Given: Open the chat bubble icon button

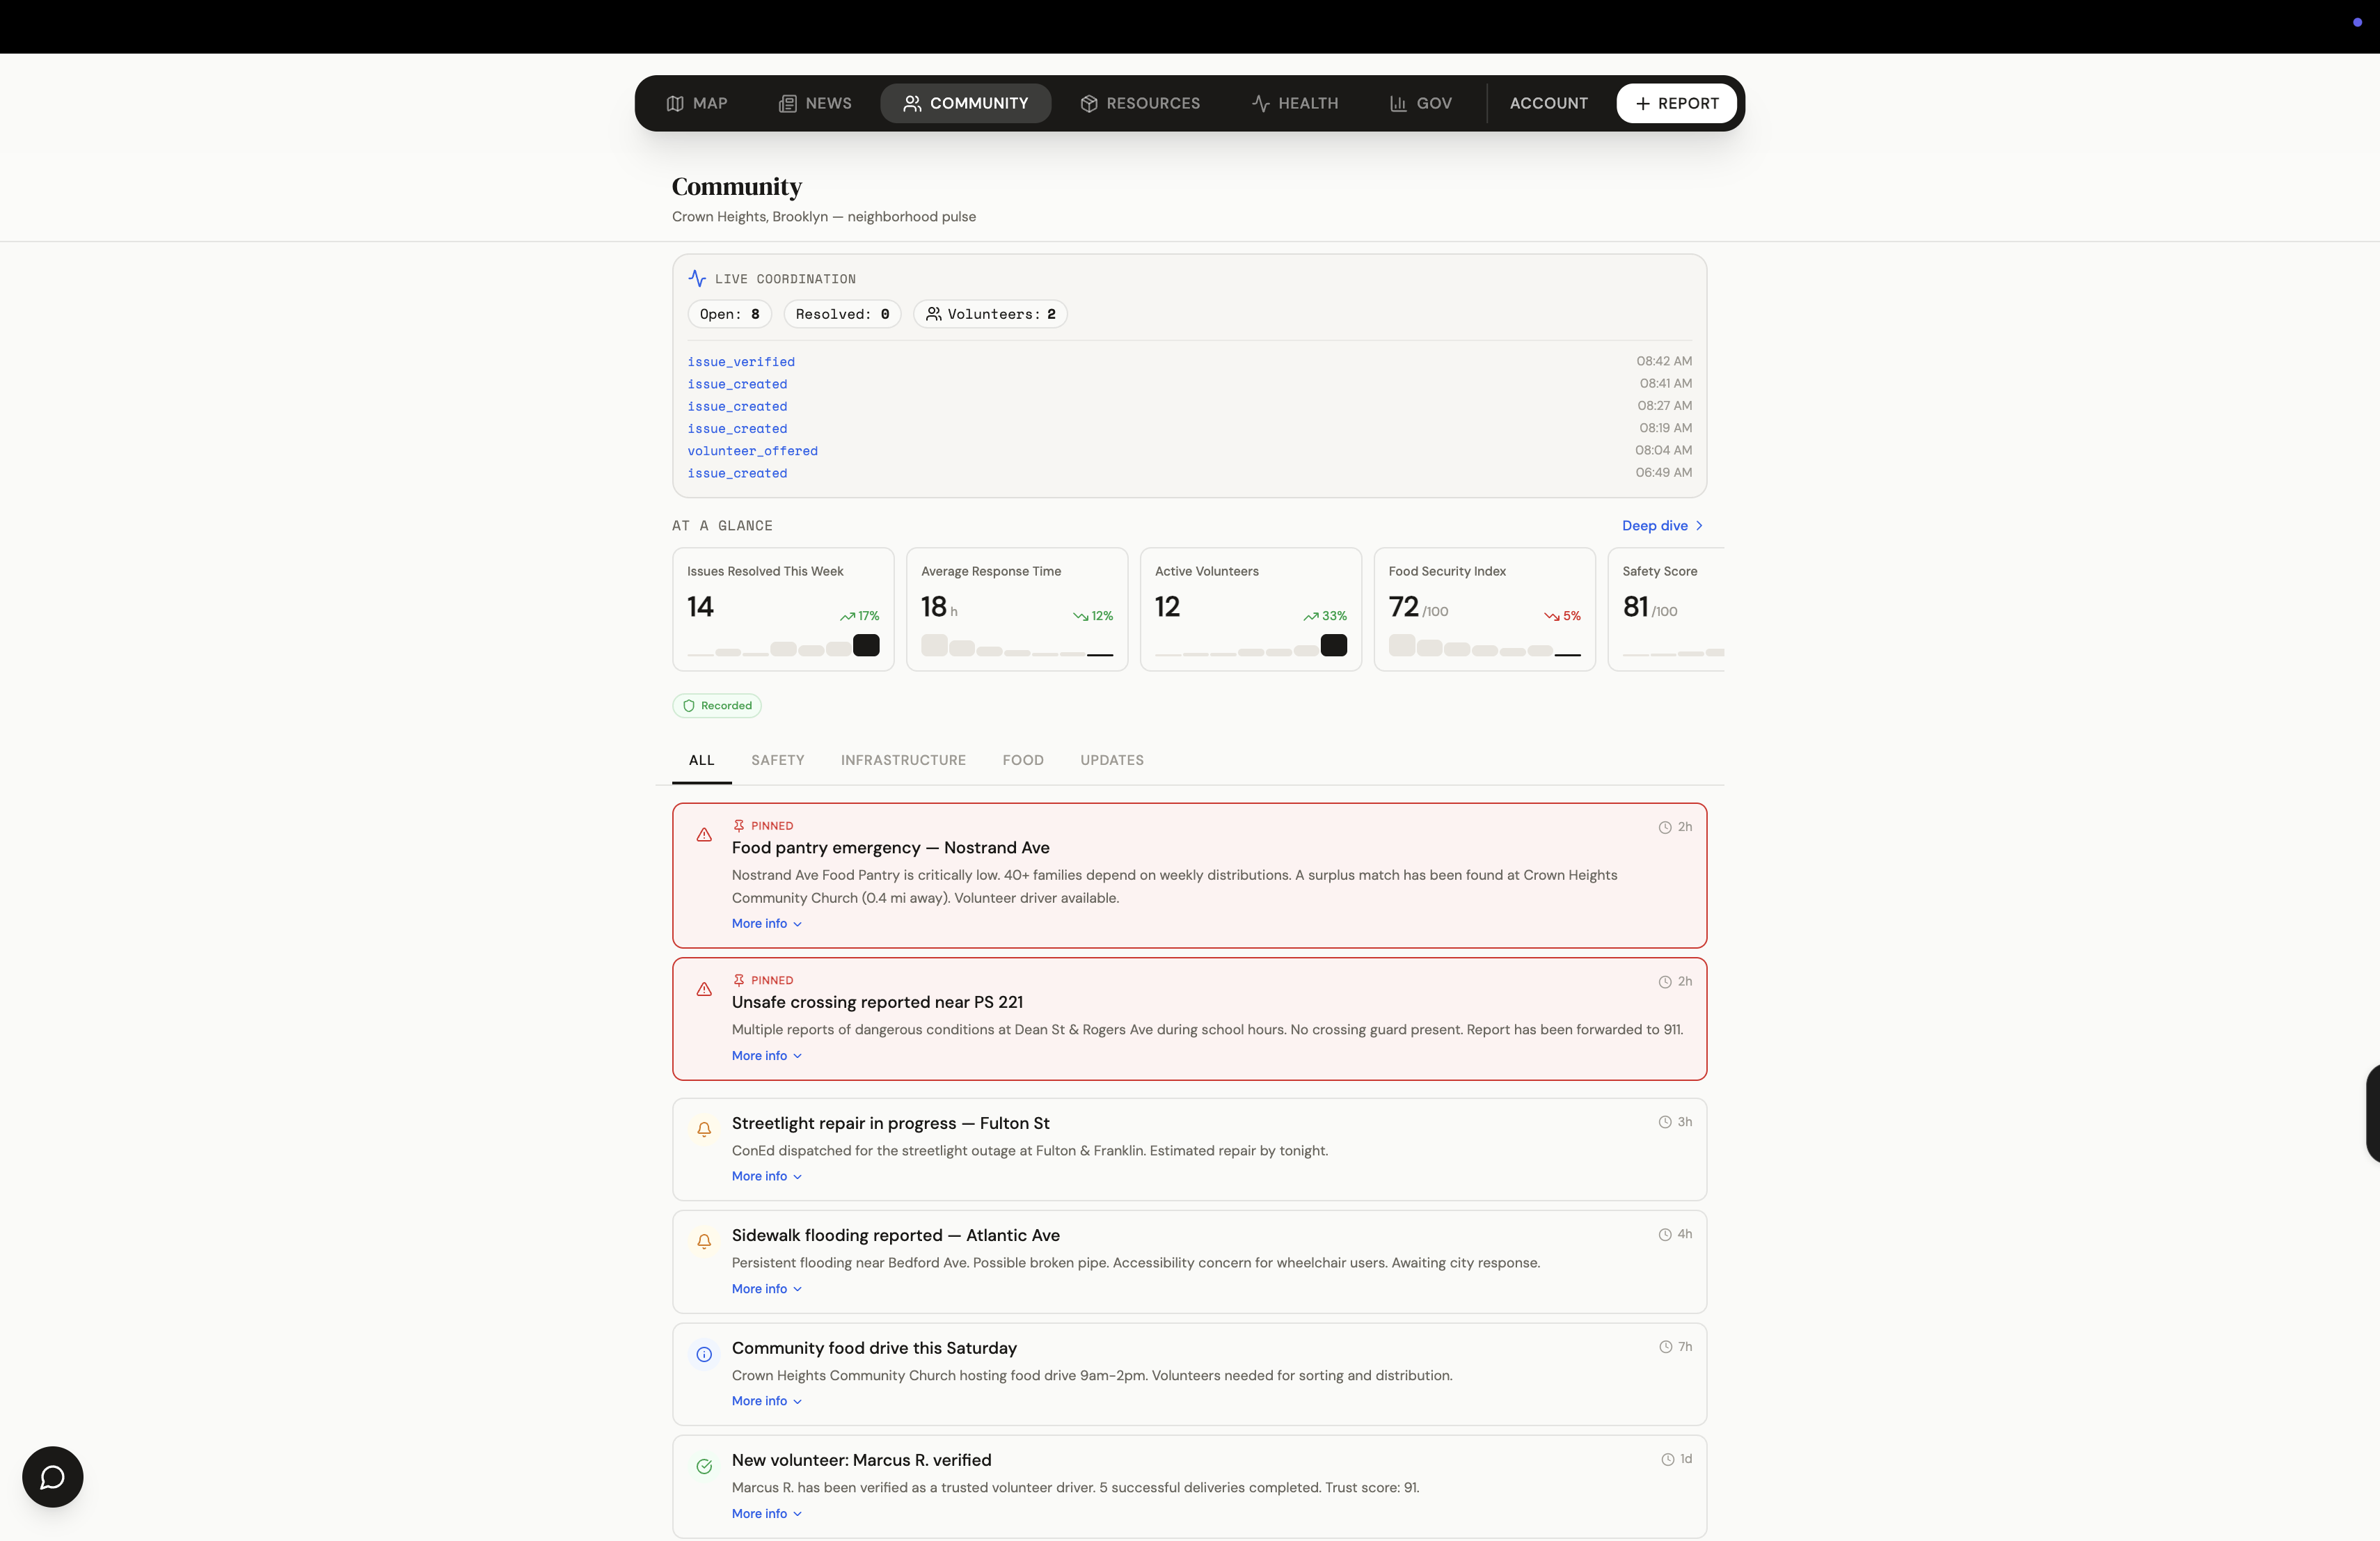Looking at the screenshot, I should (52, 1476).
